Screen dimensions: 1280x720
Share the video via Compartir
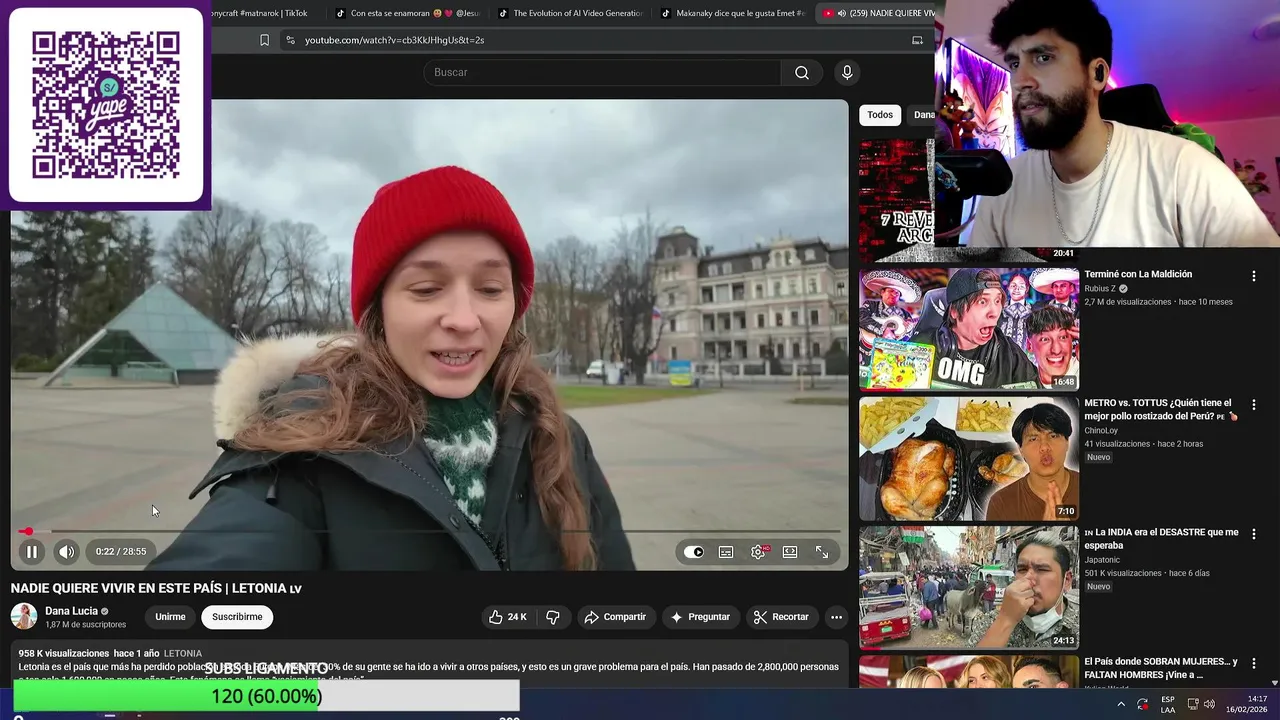tap(615, 617)
